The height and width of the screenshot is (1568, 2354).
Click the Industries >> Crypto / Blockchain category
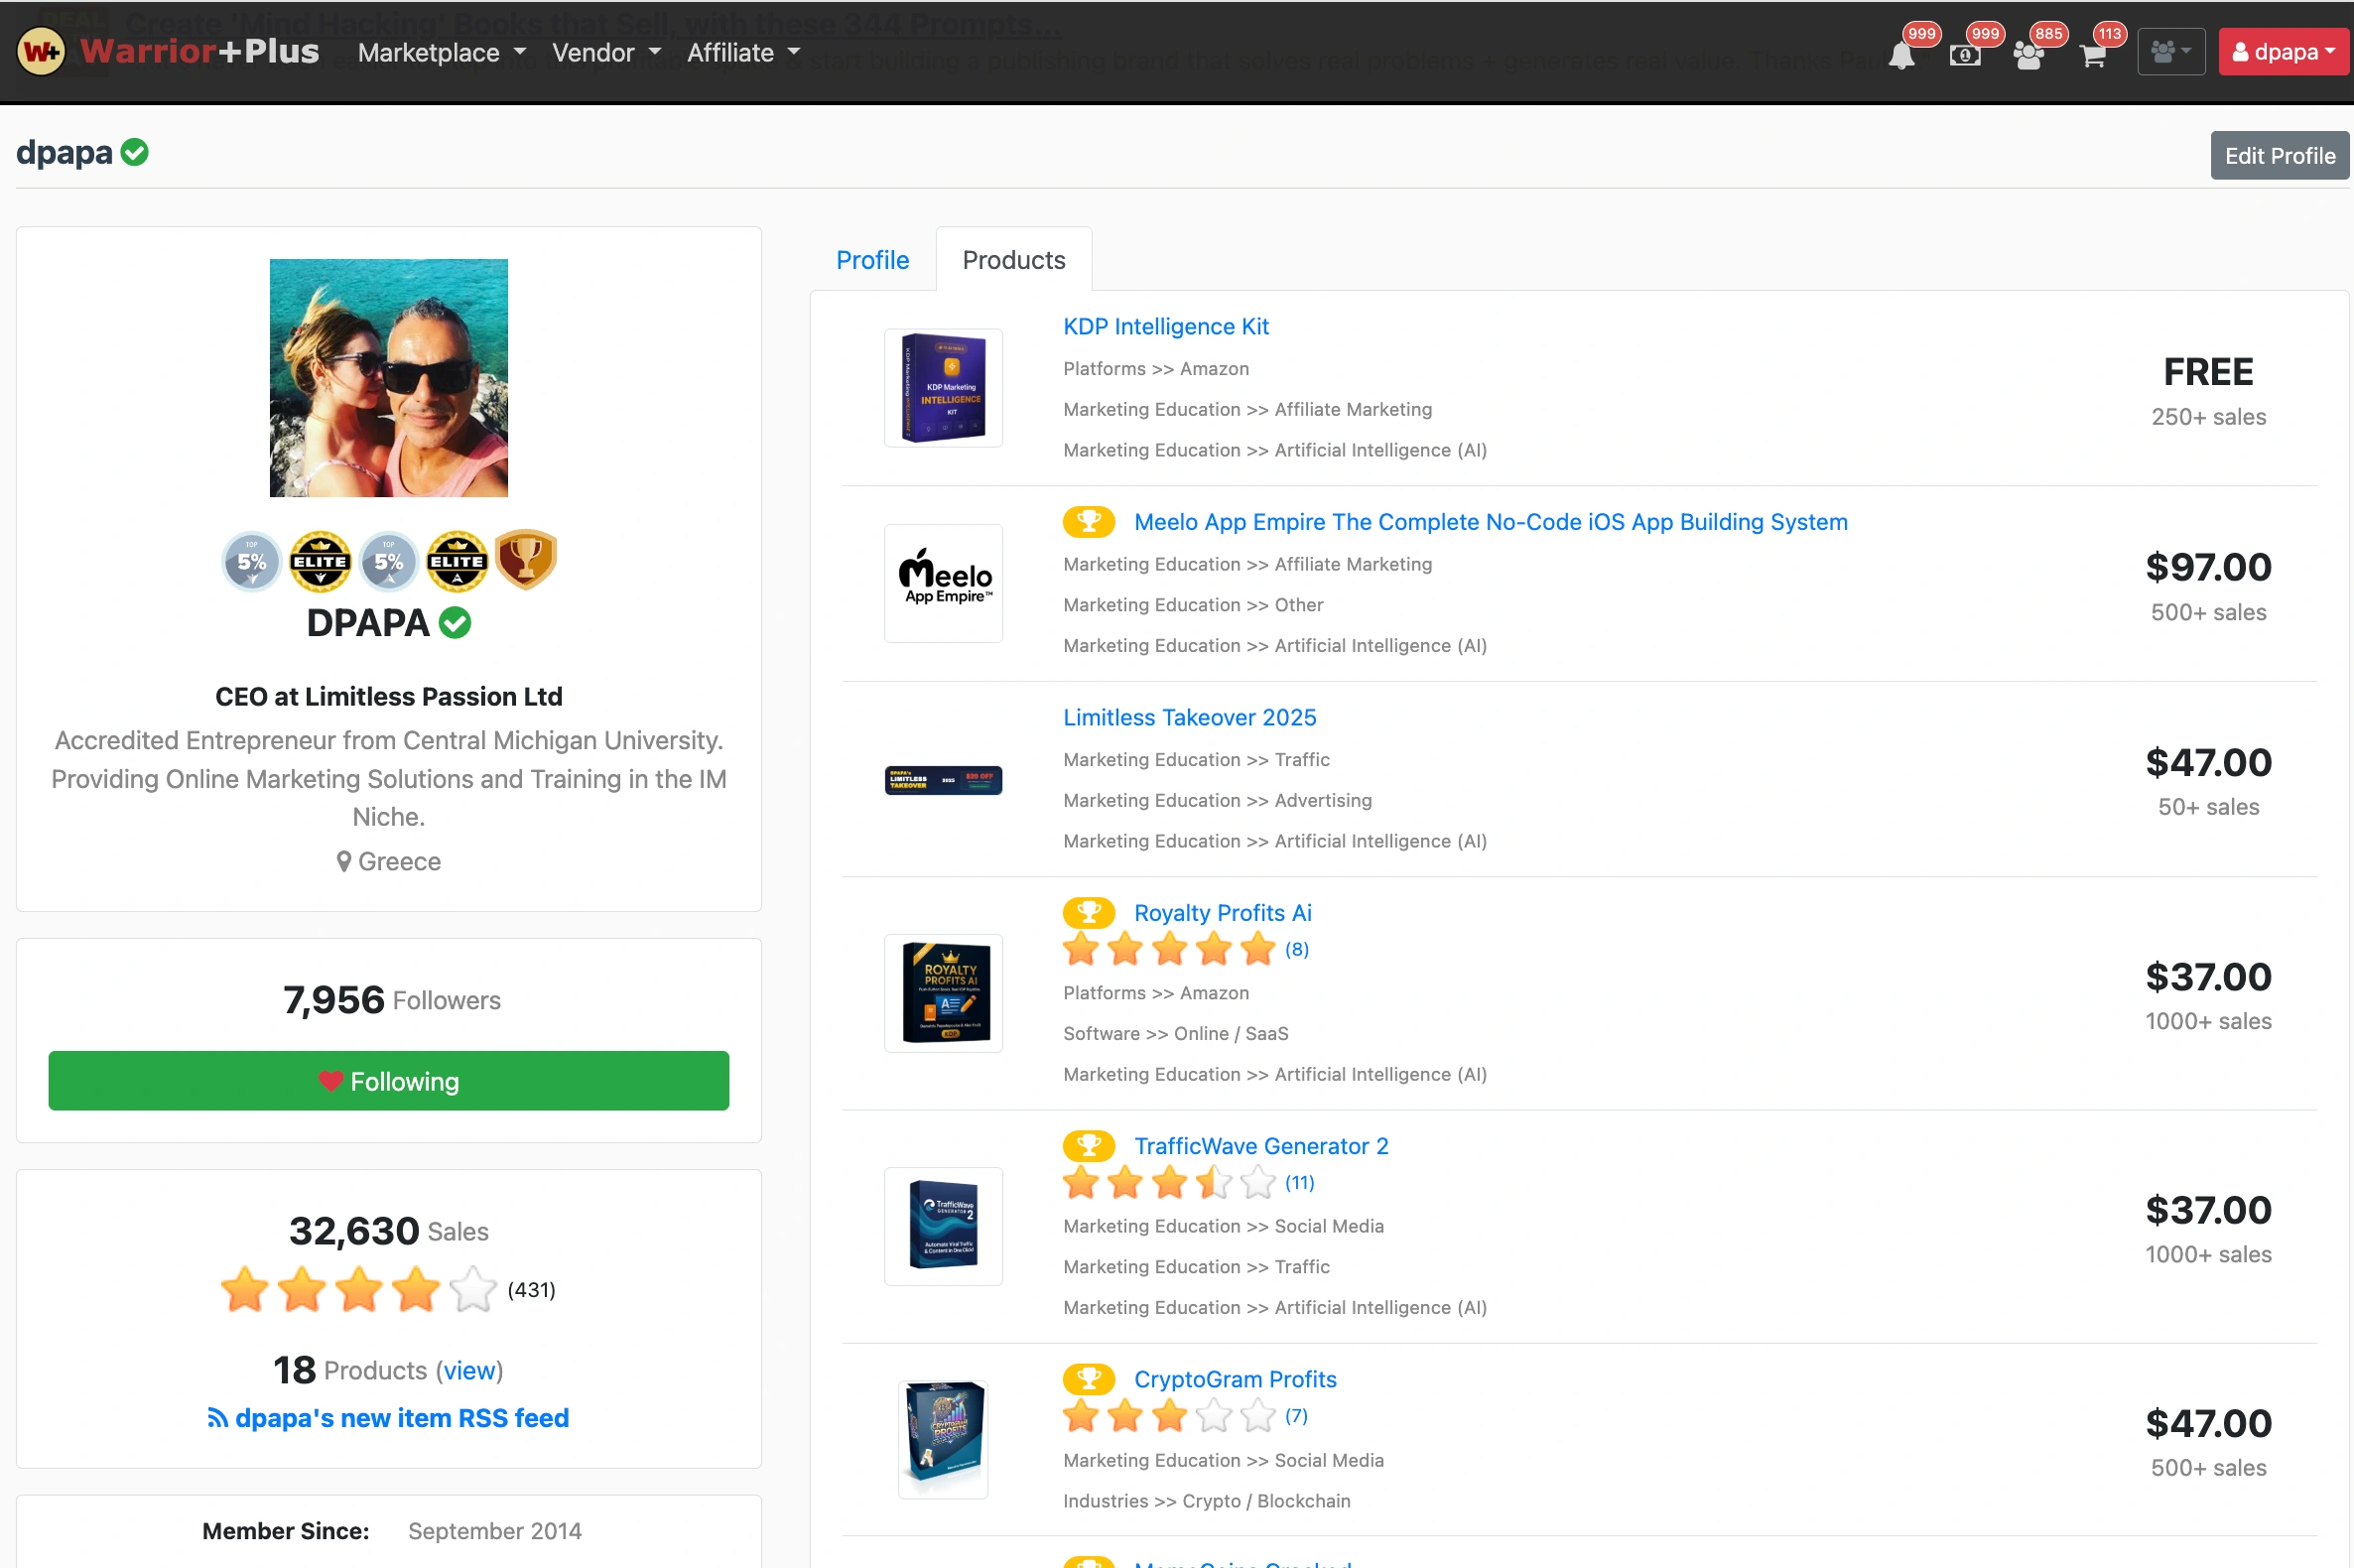[x=1206, y=1500]
